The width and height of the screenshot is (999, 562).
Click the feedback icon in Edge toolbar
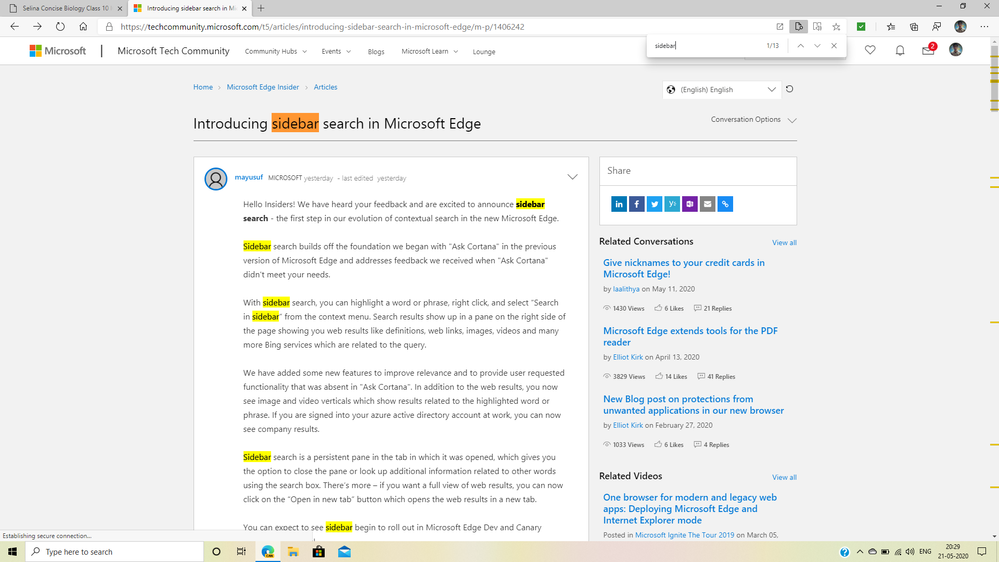tap(937, 27)
